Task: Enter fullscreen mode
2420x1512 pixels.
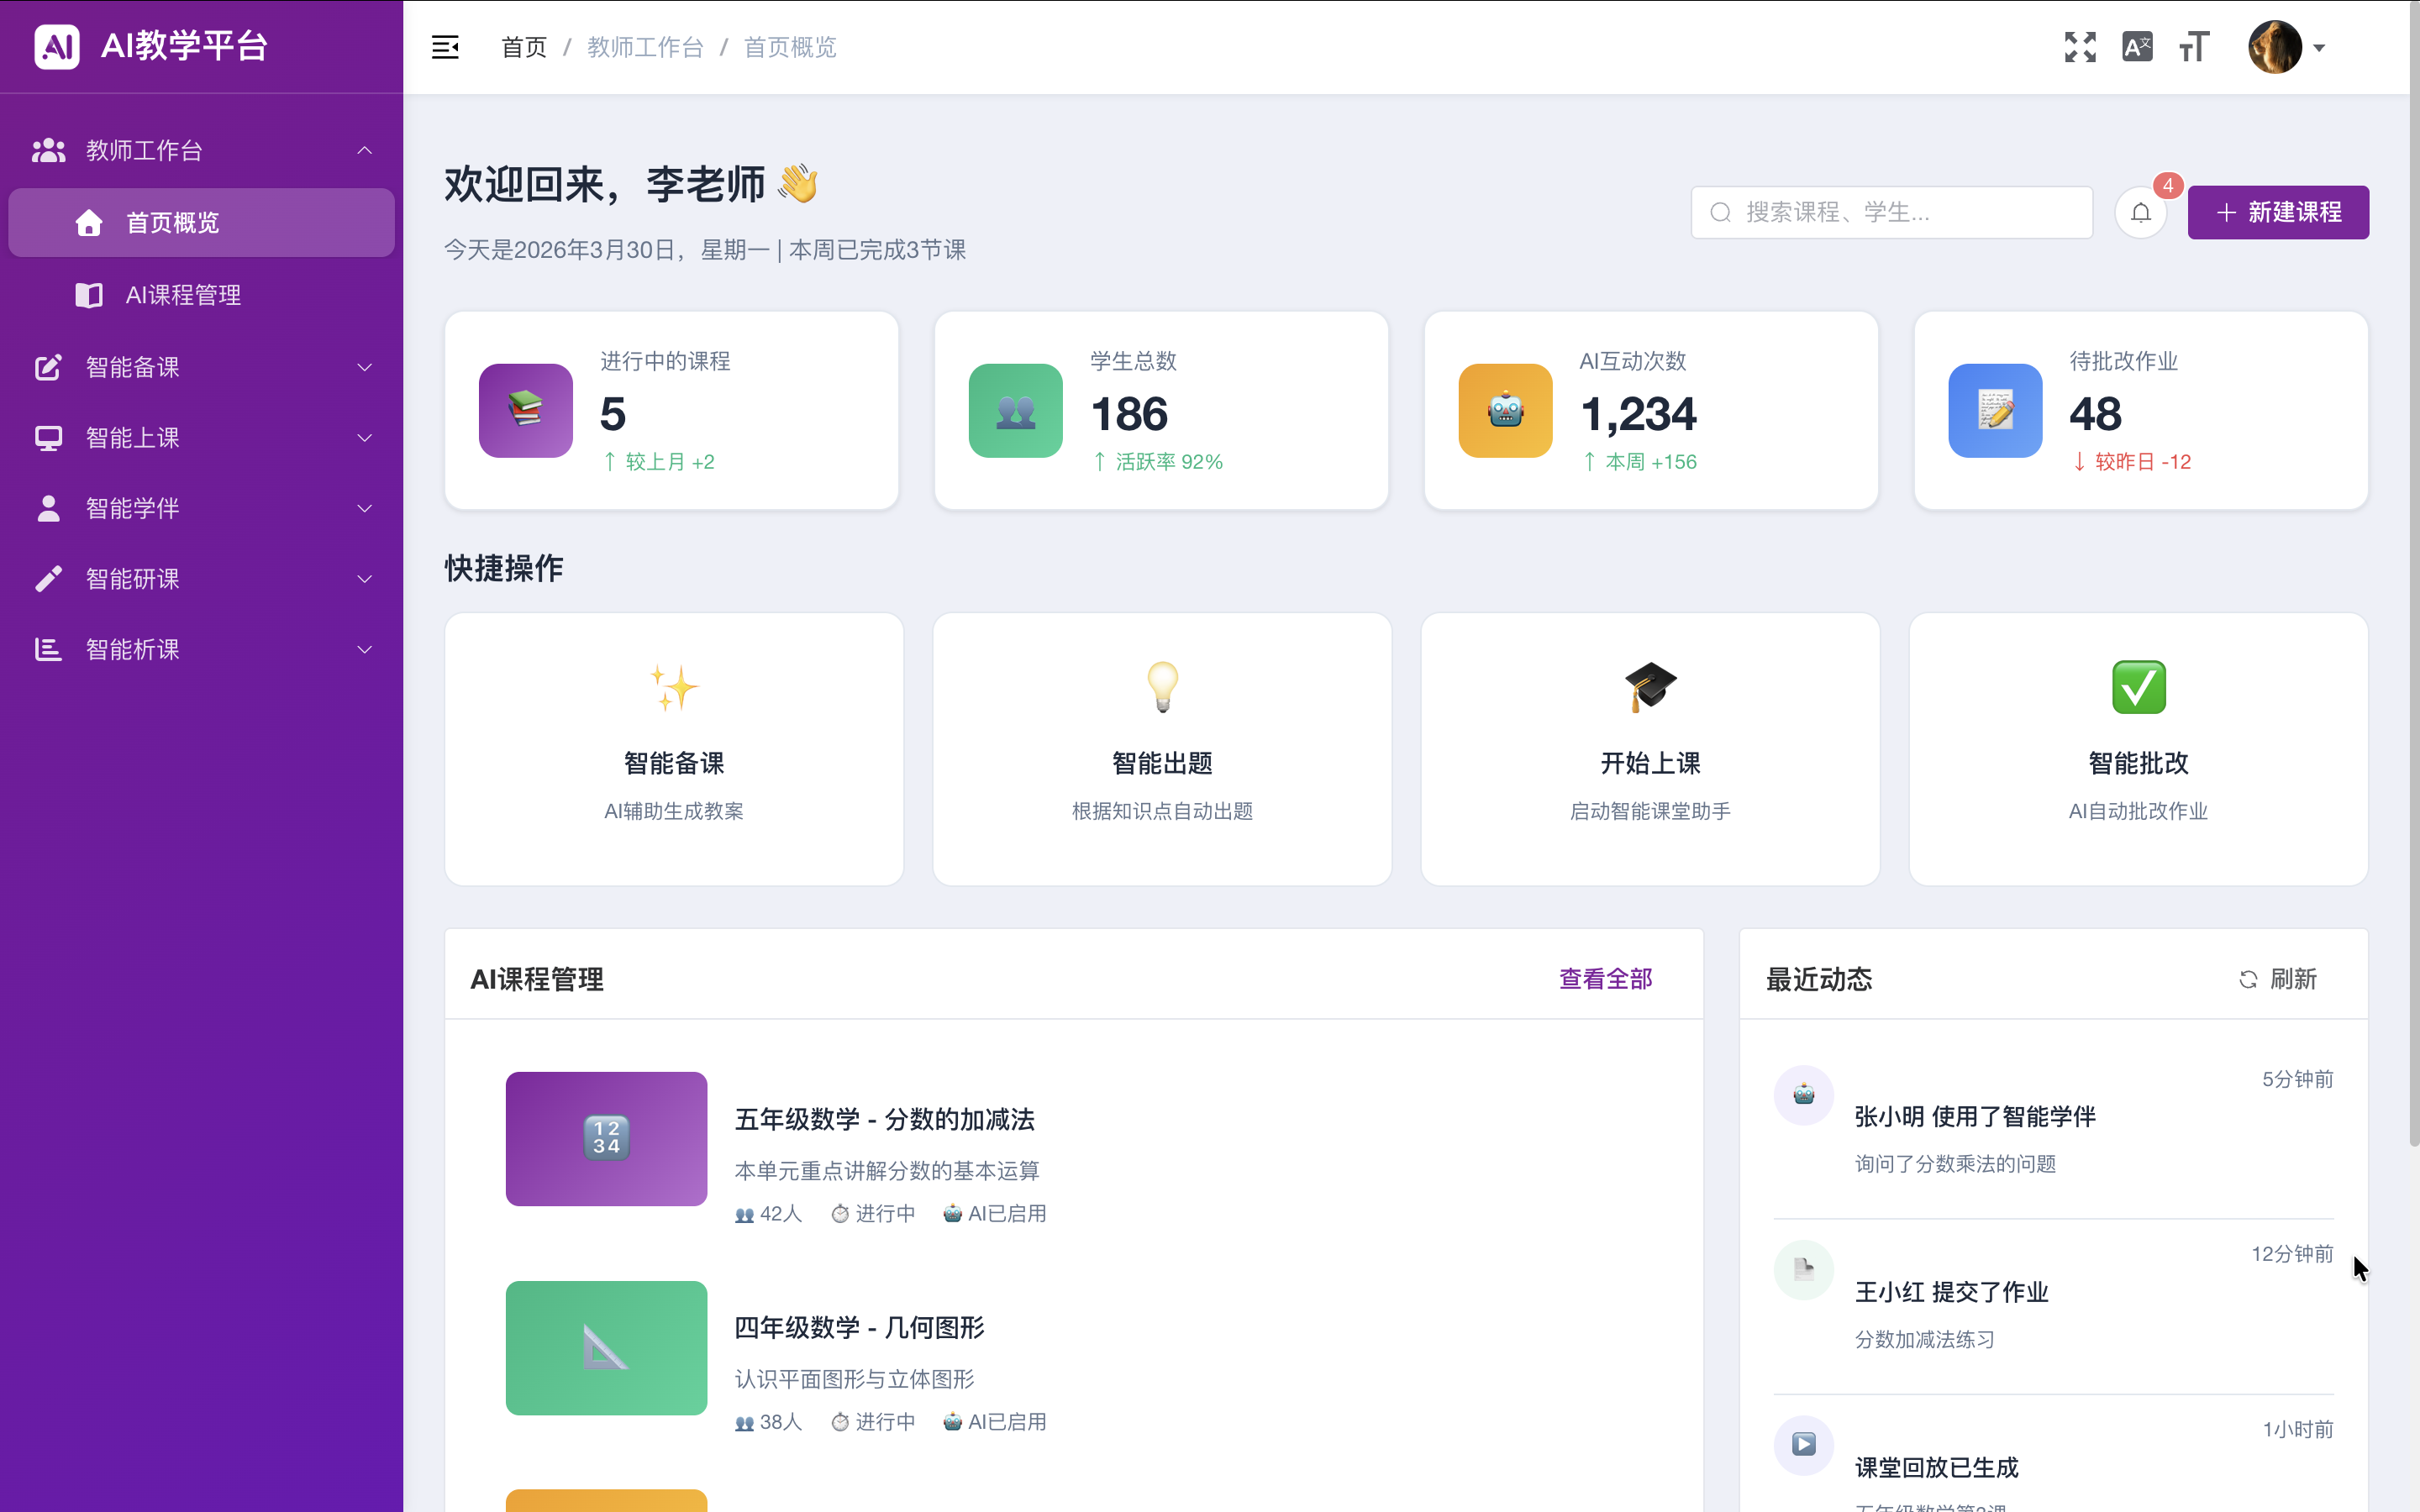Action: click(x=2080, y=47)
